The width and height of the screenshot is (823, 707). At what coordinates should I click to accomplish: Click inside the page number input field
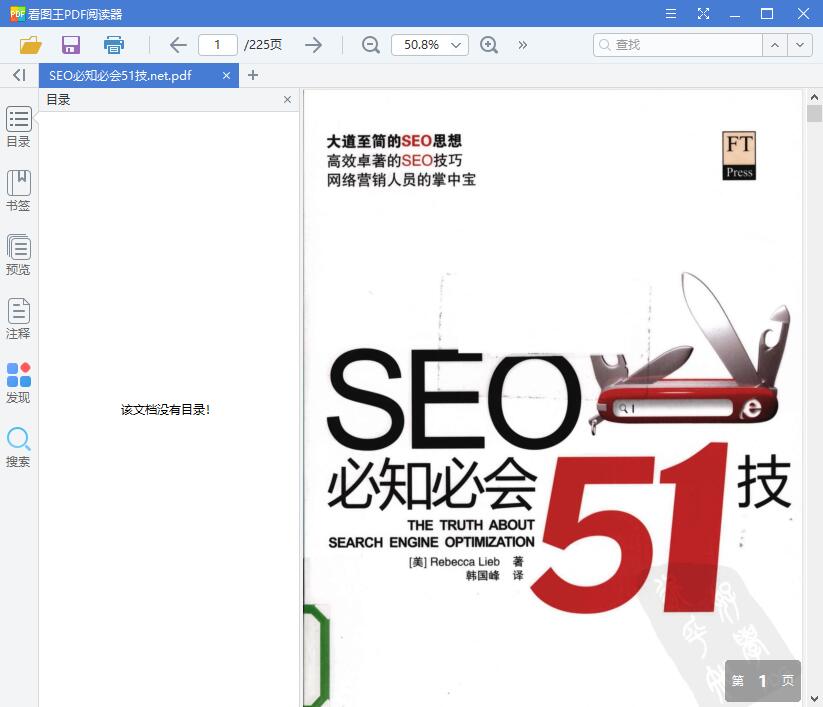(x=217, y=45)
